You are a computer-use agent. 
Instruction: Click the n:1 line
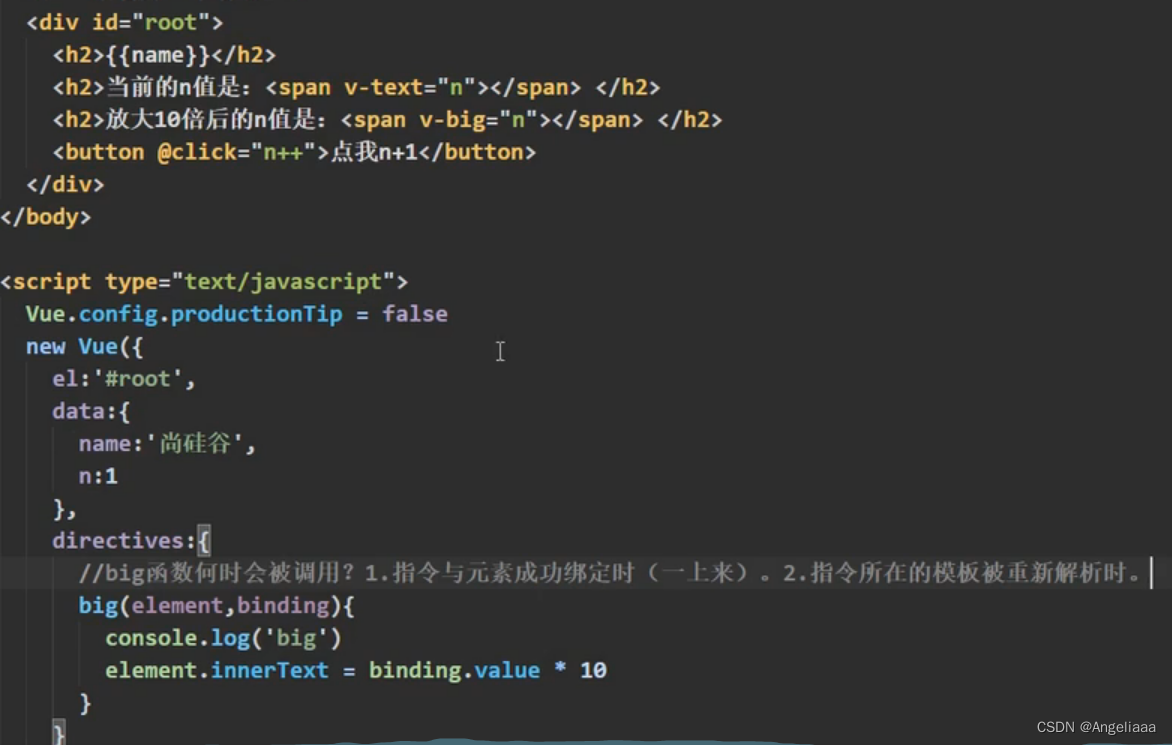(x=98, y=476)
